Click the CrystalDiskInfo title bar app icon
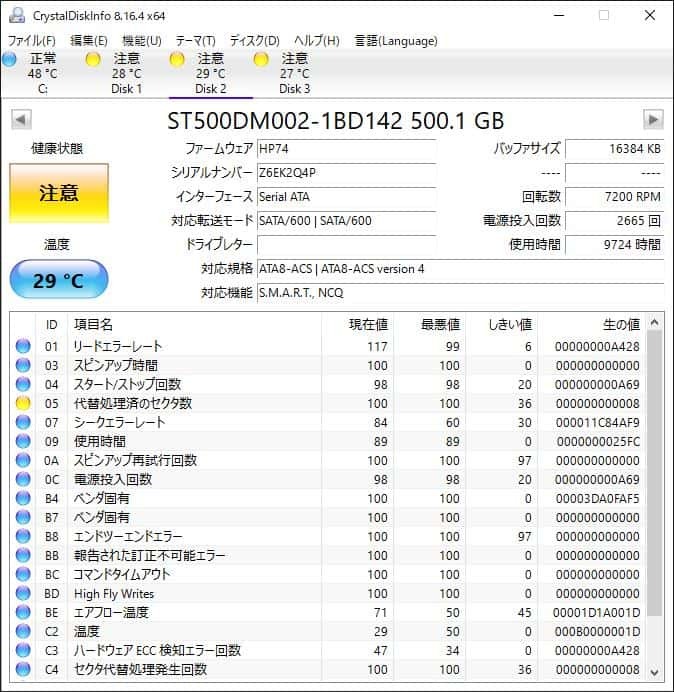674x692 pixels. 17,15
